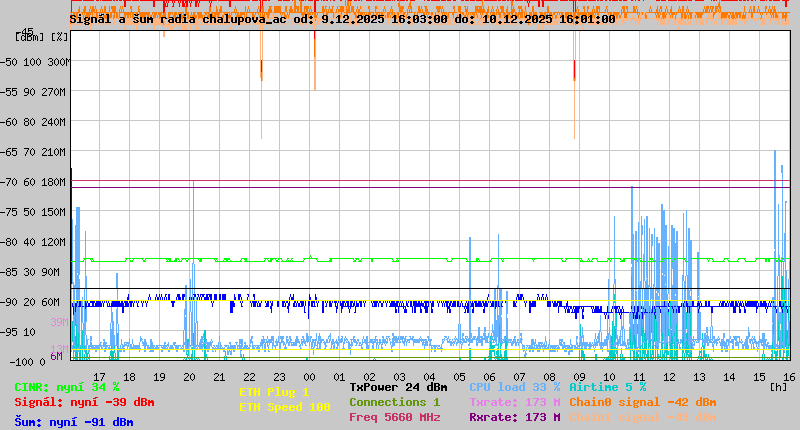The image size is (800, 430).
Task: Click the 'Txrate: 173 M' legend label
Action: (x=515, y=402)
